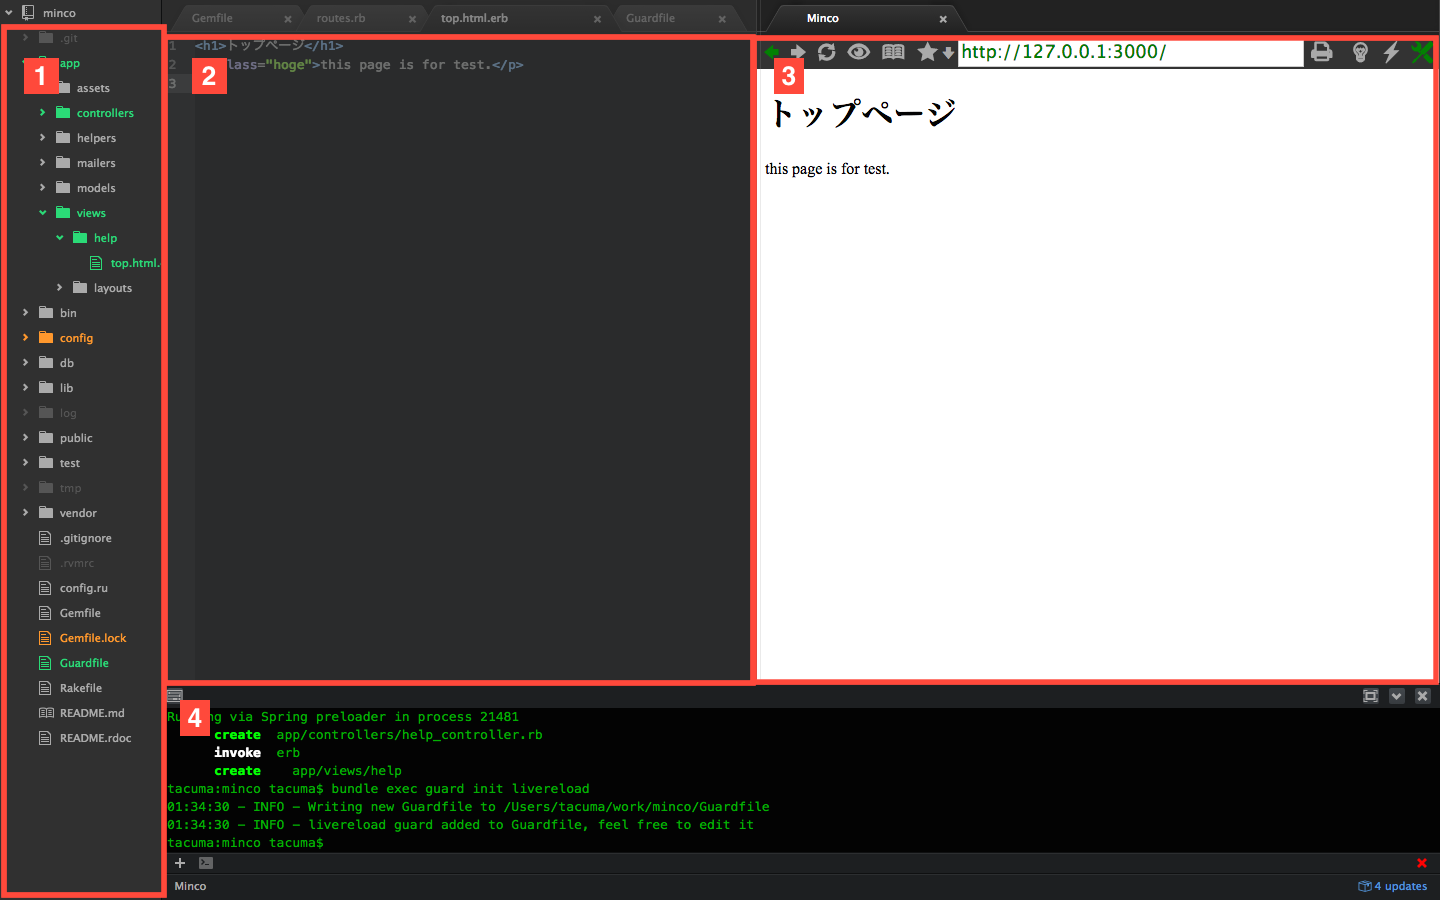This screenshot has height=900, width=1440.
Task: Go back in the browser pane
Action: point(772,52)
